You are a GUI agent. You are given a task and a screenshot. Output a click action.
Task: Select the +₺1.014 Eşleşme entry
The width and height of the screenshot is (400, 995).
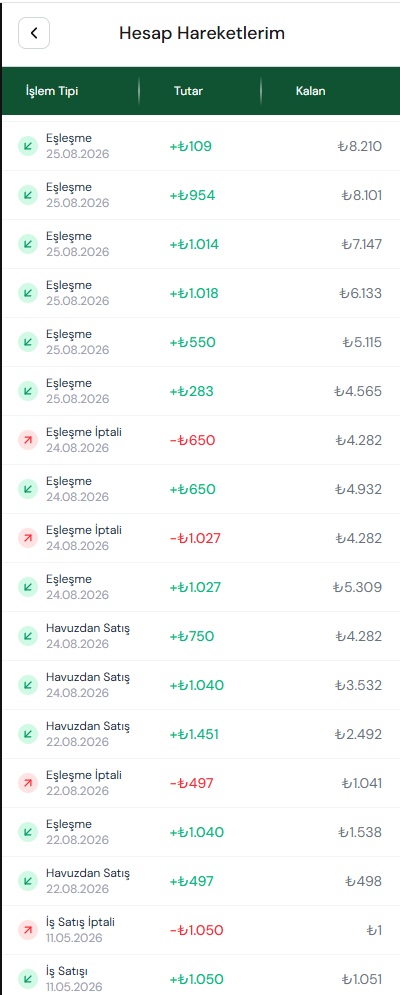pyautogui.click(x=201, y=244)
